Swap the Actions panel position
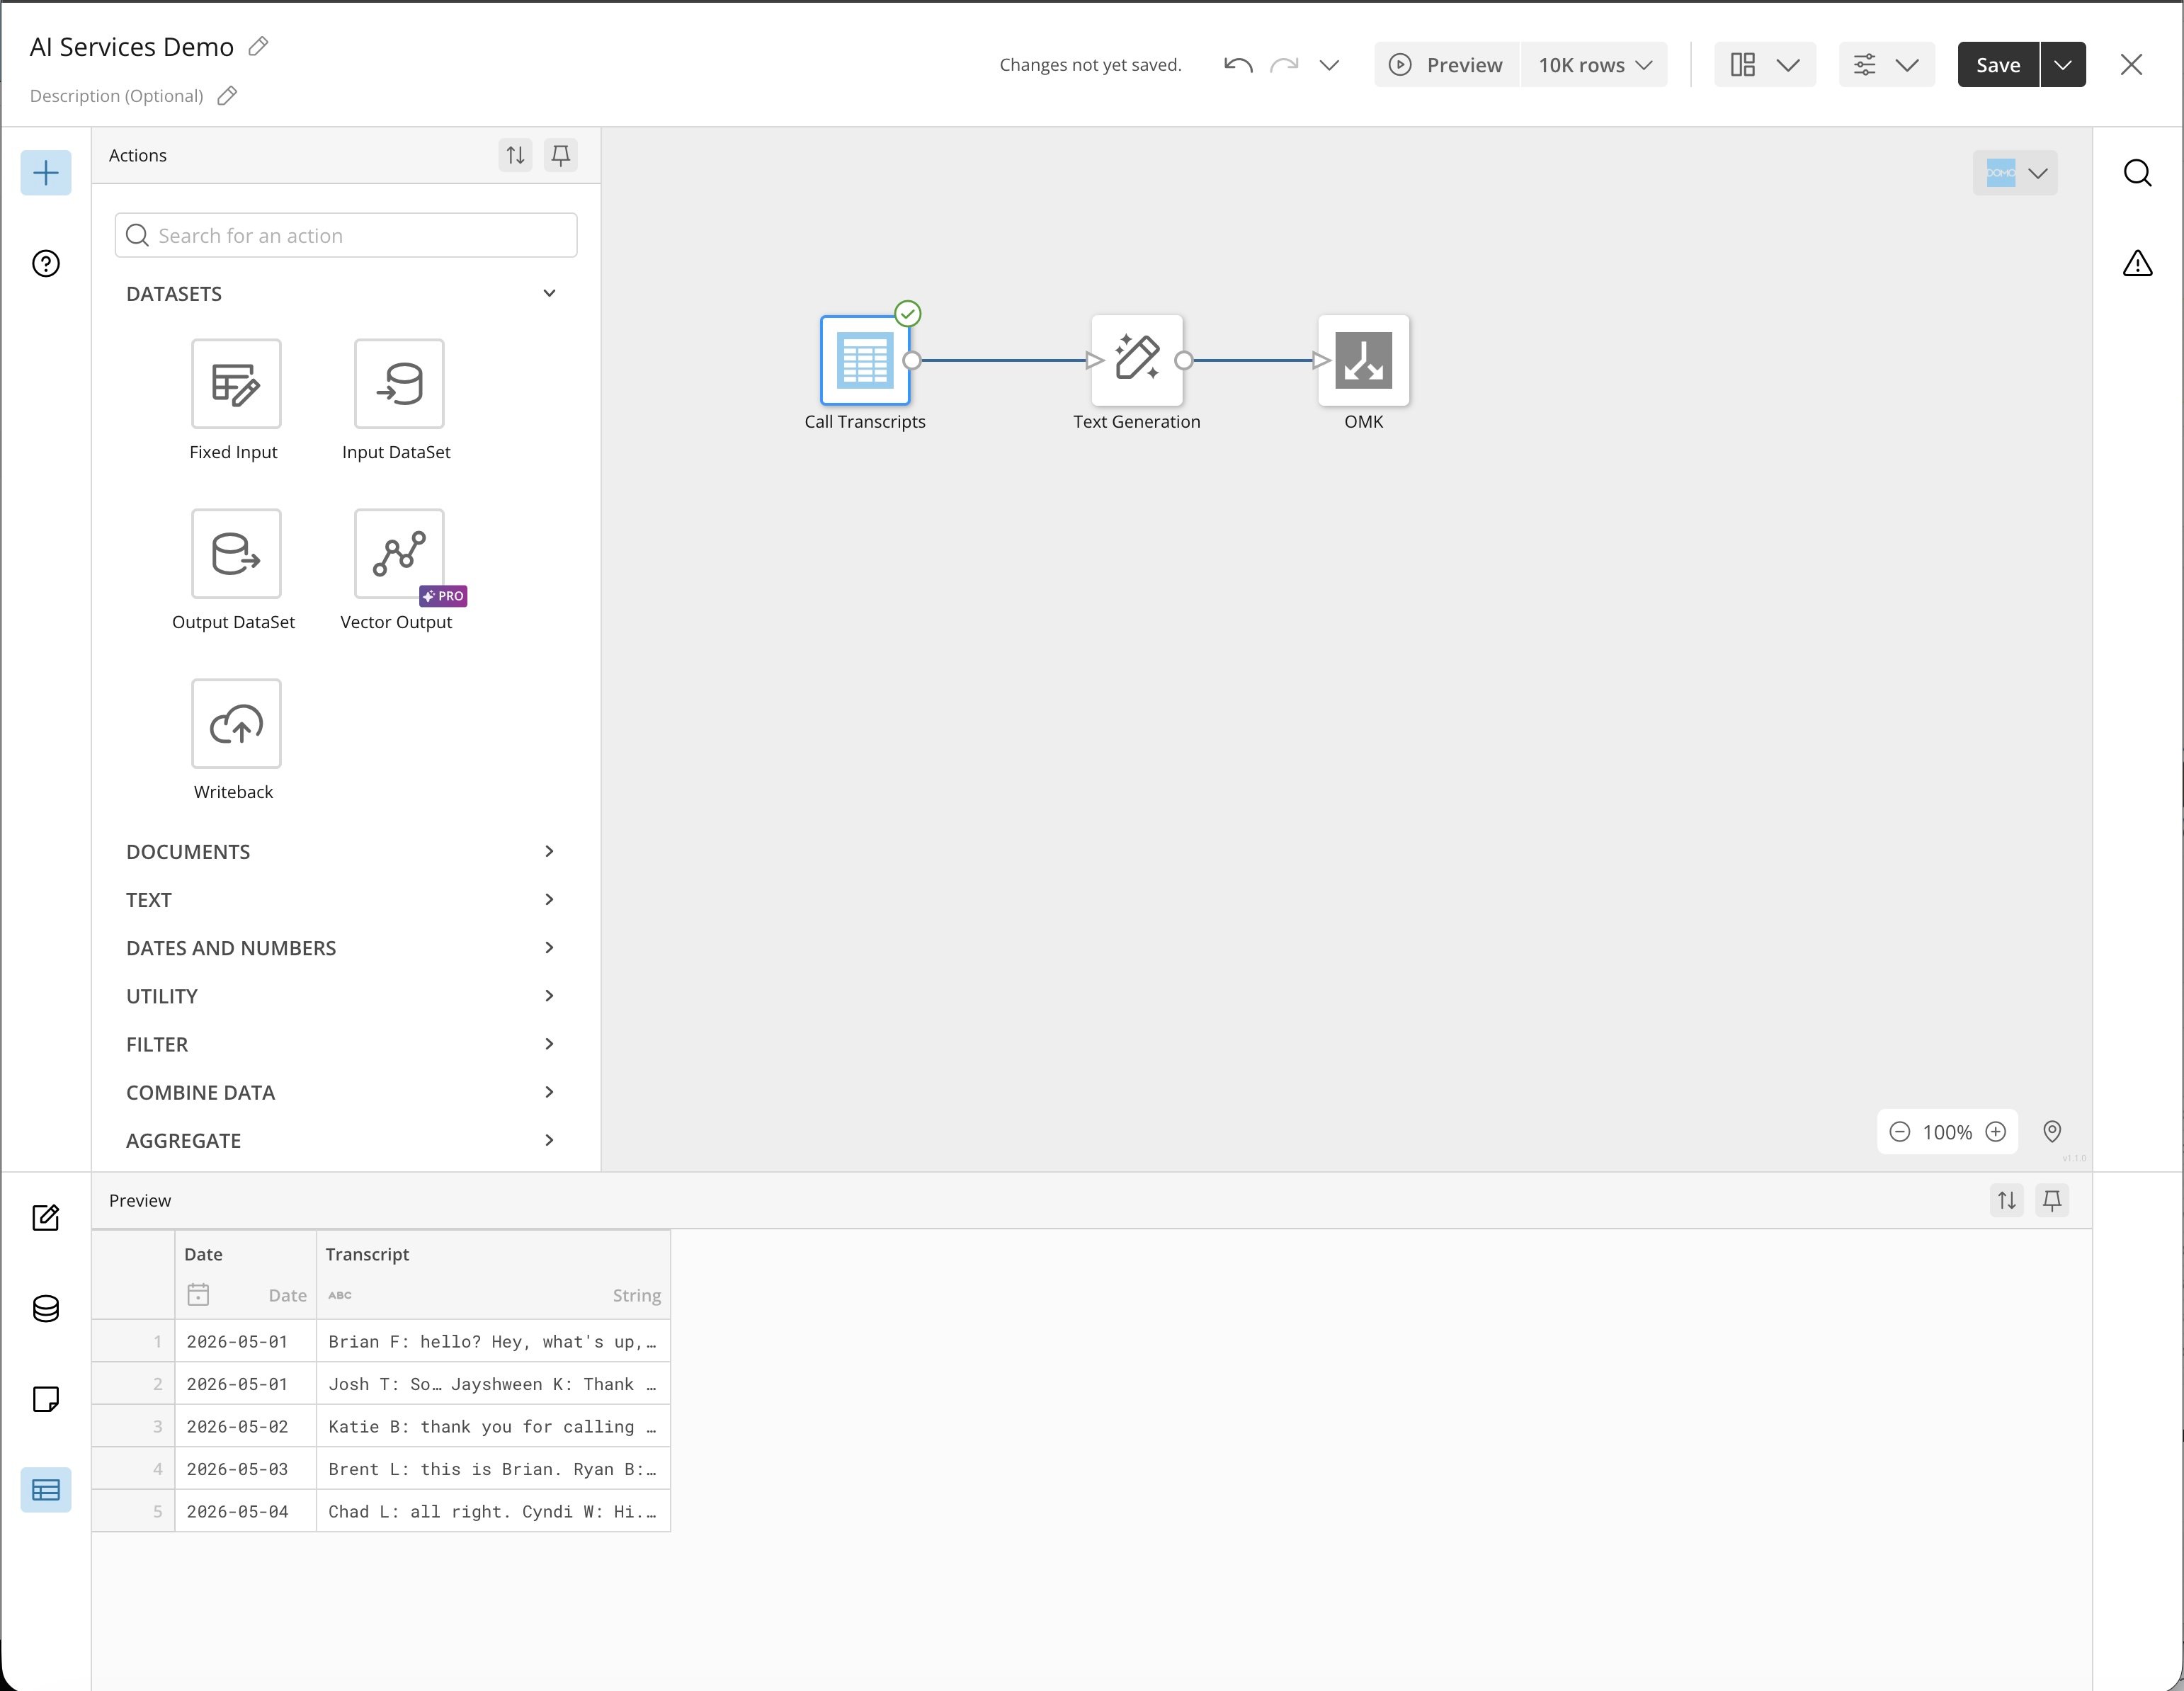This screenshot has height=1691, width=2184. click(515, 155)
